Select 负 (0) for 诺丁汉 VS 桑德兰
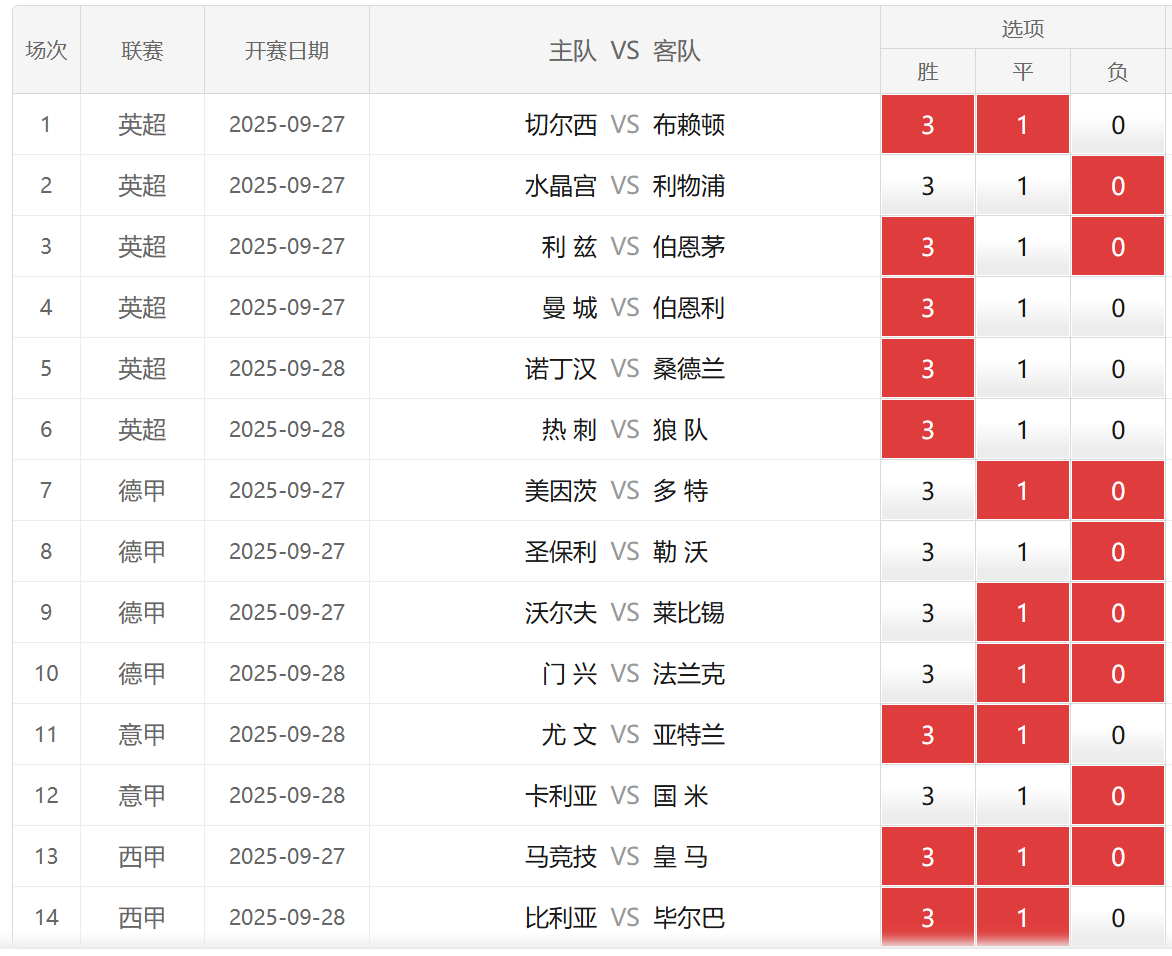 pos(1118,369)
